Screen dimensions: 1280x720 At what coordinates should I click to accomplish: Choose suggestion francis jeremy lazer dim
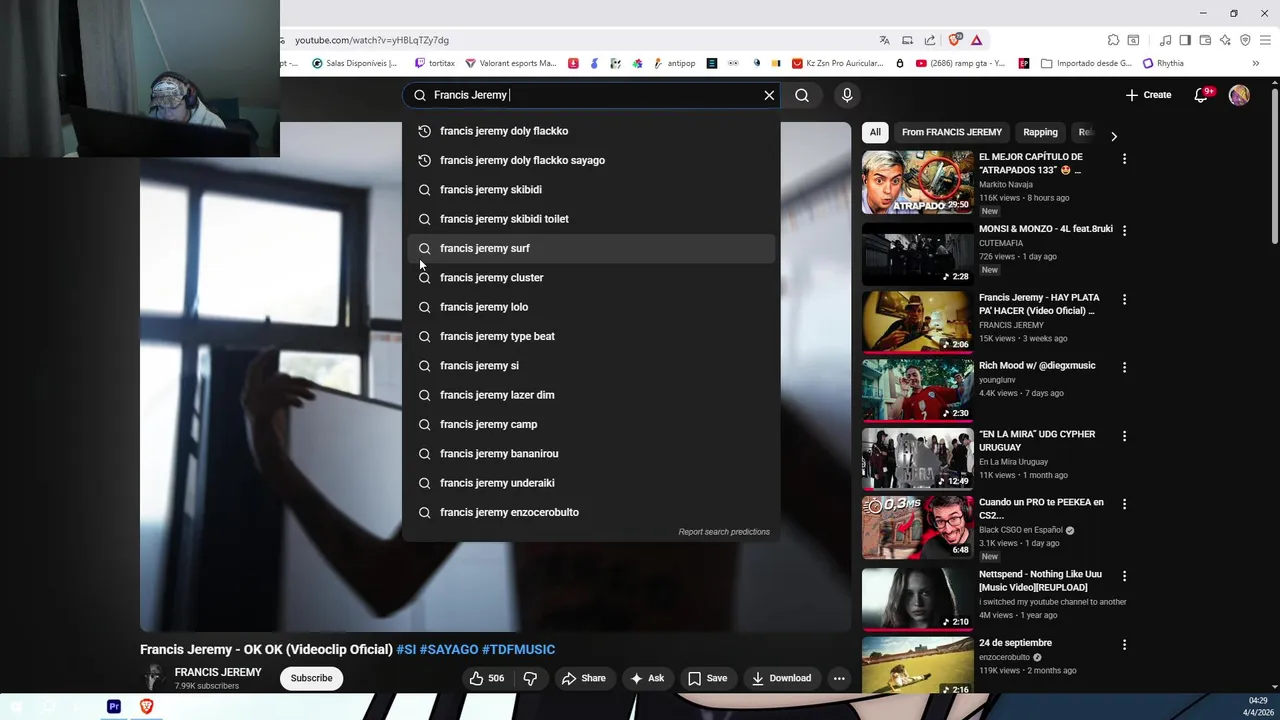click(591, 395)
